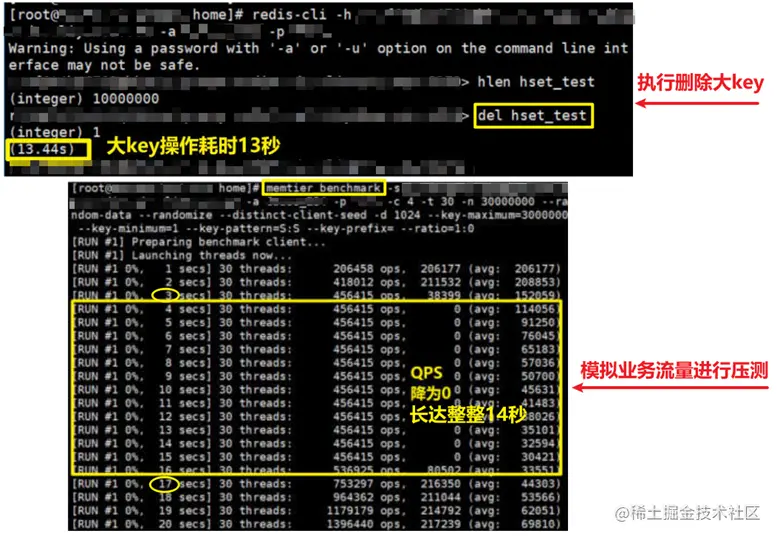This screenshot has height=539, width=777.
Task: Click the '长达整整14秒' annotation text
Action: [x=468, y=414]
